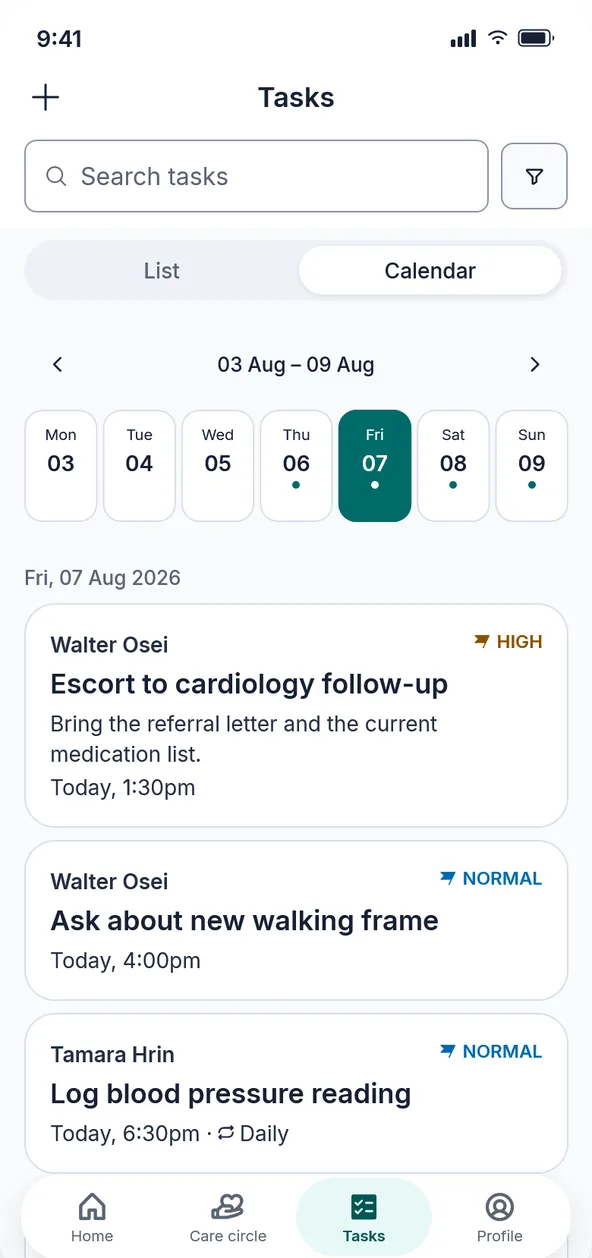Viewport: 592px width, 1258px height.
Task: Advance to next week with the right chevron
Action: click(535, 364)
